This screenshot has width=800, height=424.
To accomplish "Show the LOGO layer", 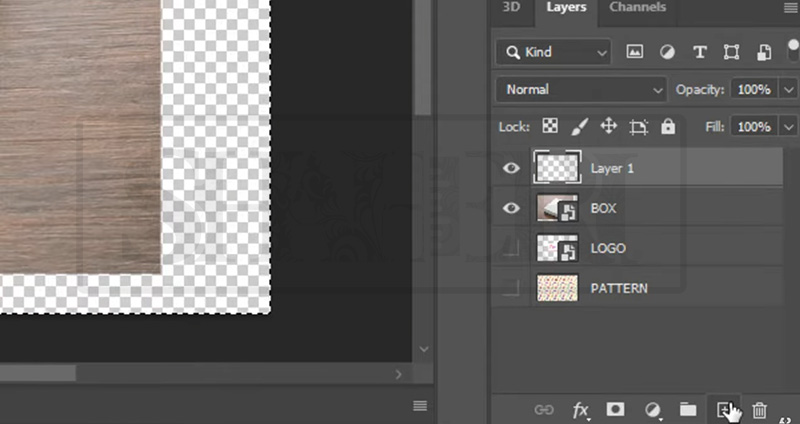I will (x=511, y=248).
